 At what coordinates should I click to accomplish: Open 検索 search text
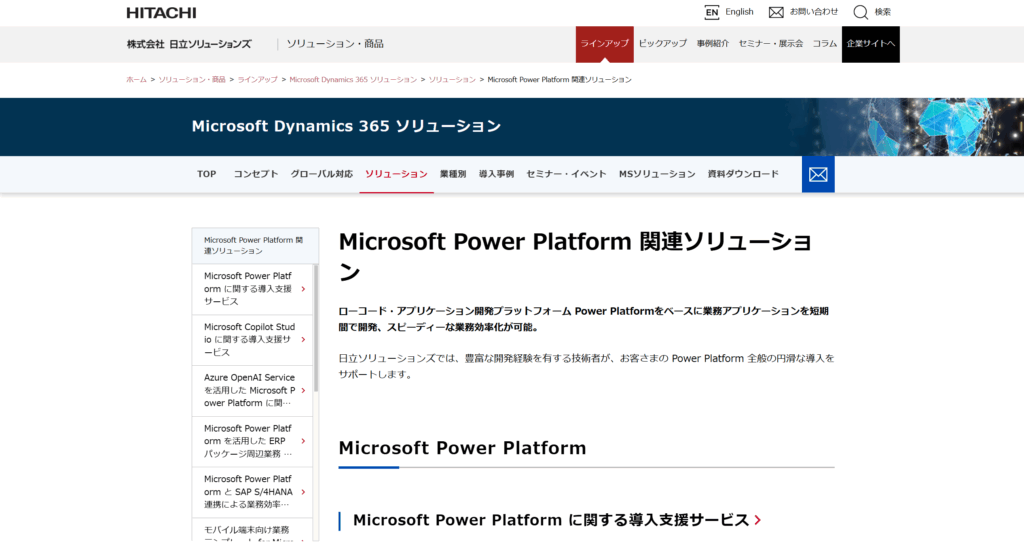pos(882,12)
